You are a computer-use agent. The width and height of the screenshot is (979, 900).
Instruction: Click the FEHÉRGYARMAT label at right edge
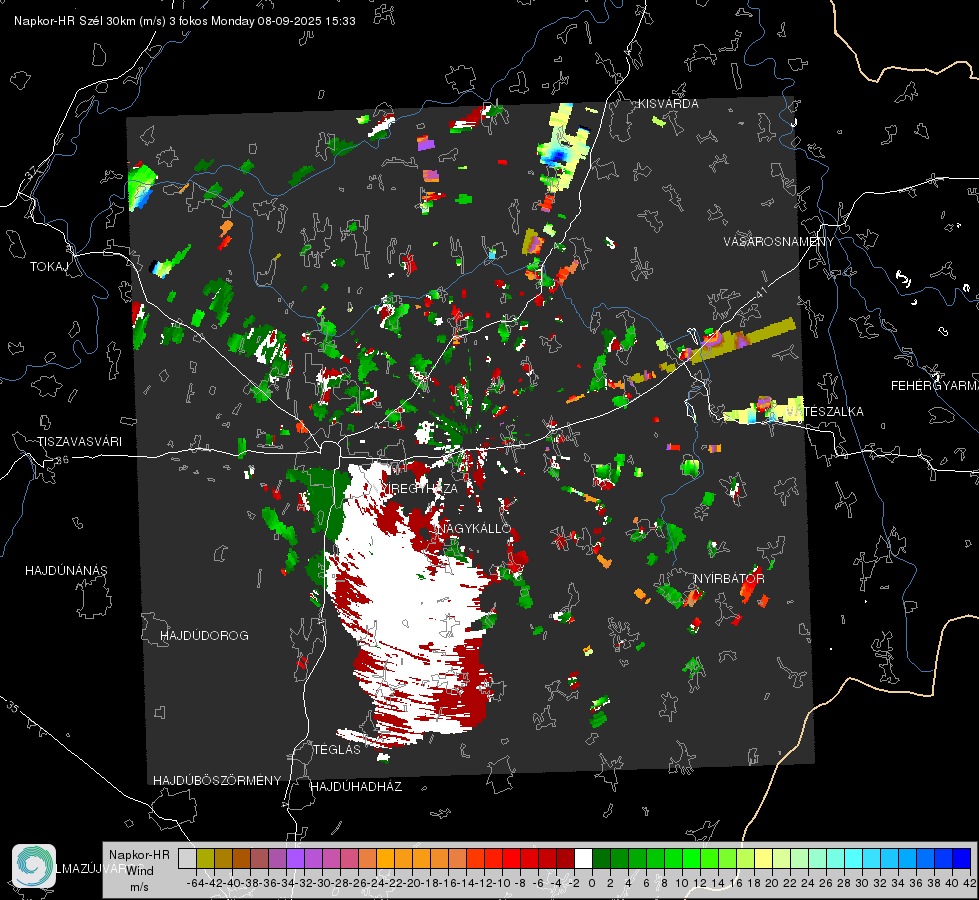click(x=934, y=385)
